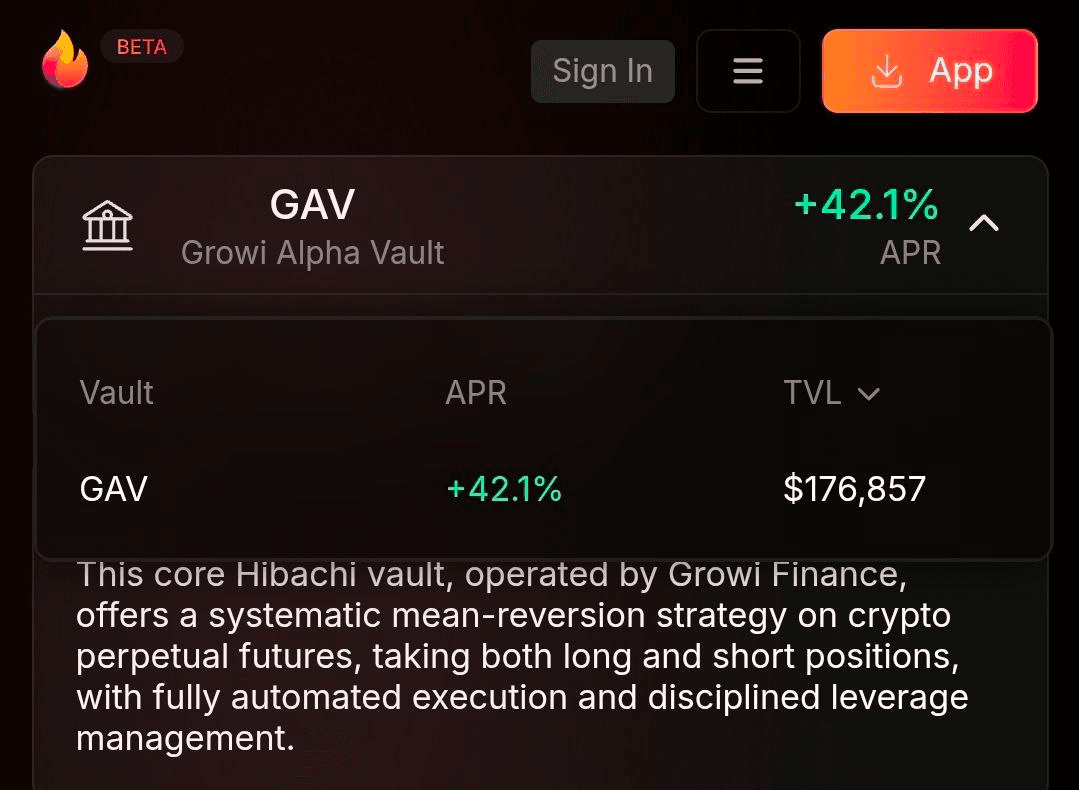The image size is (1079, 790).
Task: Click the green +42.1% table cell
Action: (x=504, y=489)
